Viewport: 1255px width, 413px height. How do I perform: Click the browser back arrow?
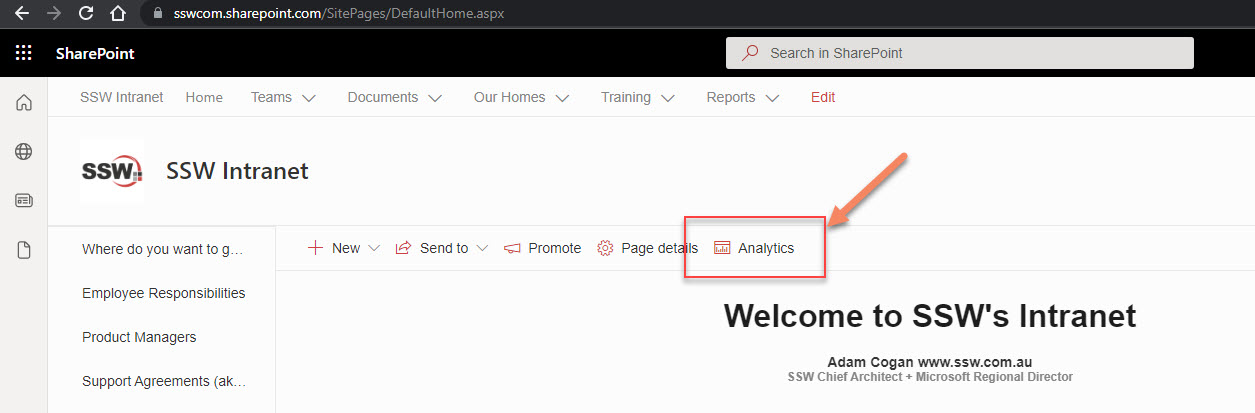click(x=22, y=14)
